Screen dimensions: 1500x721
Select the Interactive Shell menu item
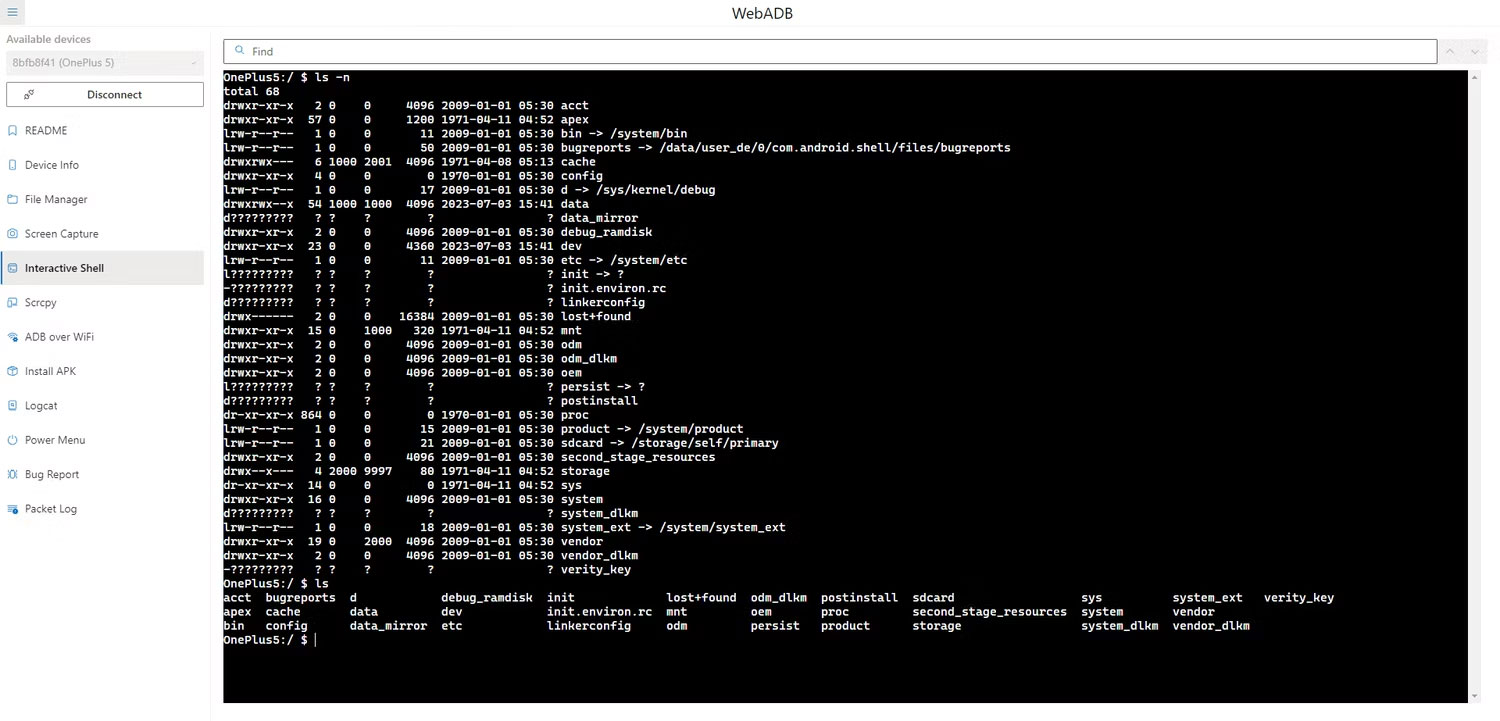[102, 268]
